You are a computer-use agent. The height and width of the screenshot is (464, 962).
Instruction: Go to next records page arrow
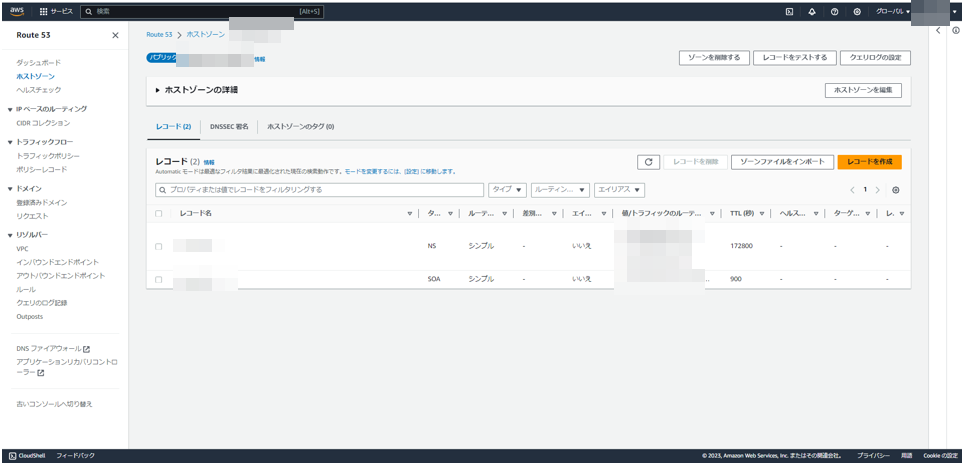tap(878, 190)
